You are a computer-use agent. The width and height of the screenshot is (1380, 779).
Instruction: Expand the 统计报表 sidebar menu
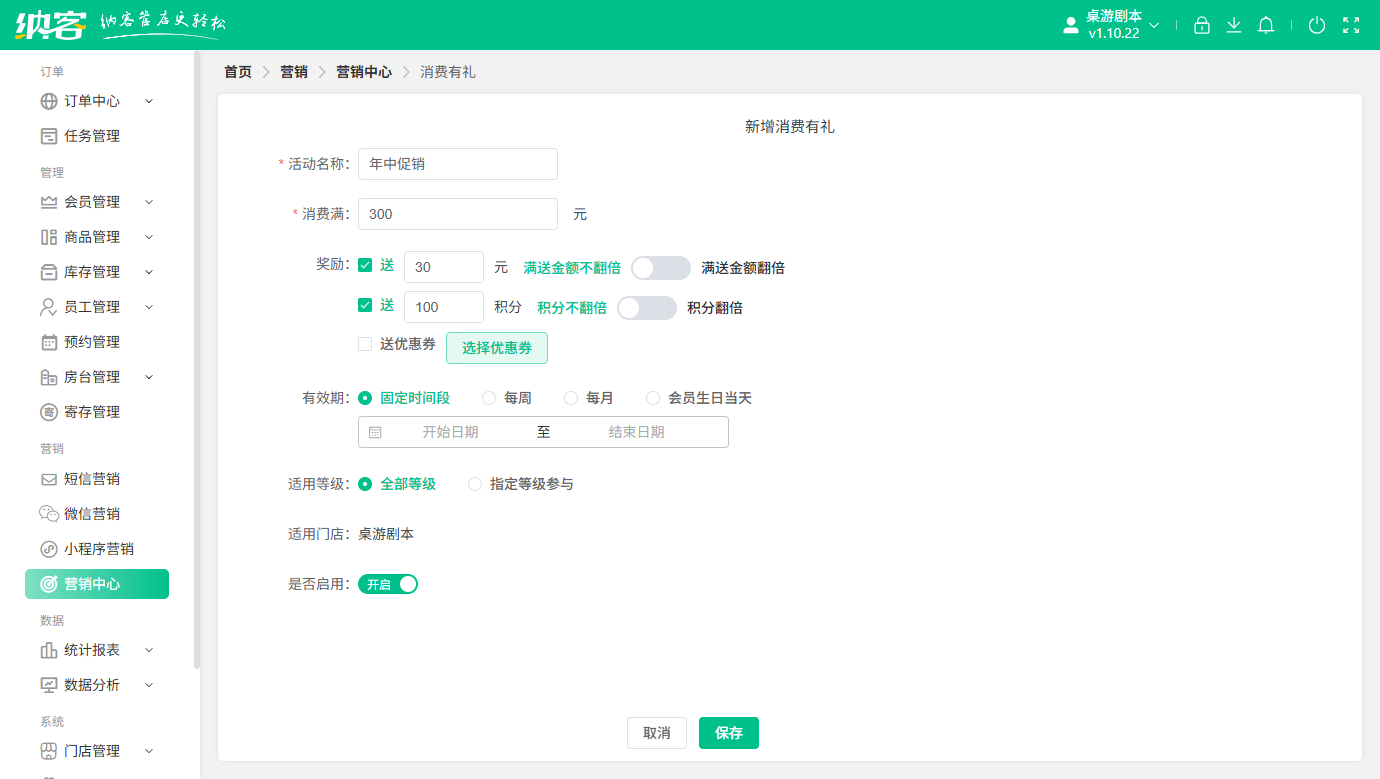pyautogui.click(x=89, y=649)
